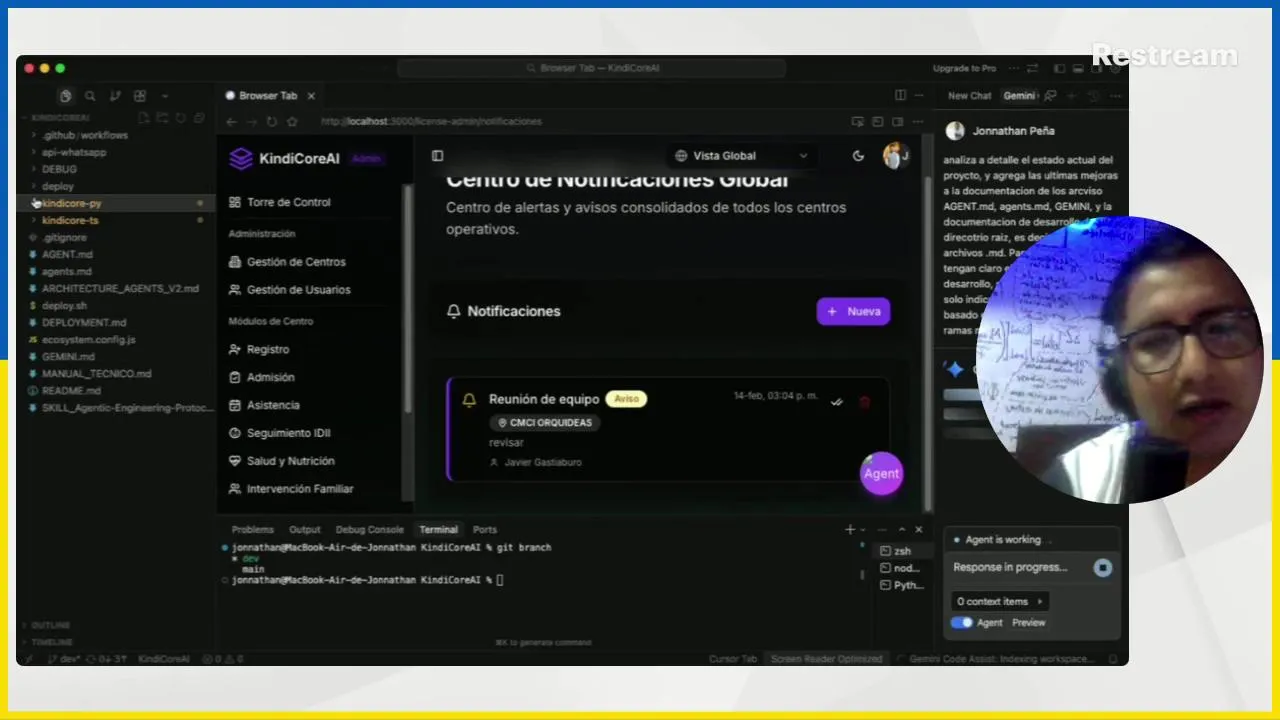The width and height of the screenshot is (1280, 720).
Task: Expand the 0 context items chip
Action: click(x=999, y=601)
